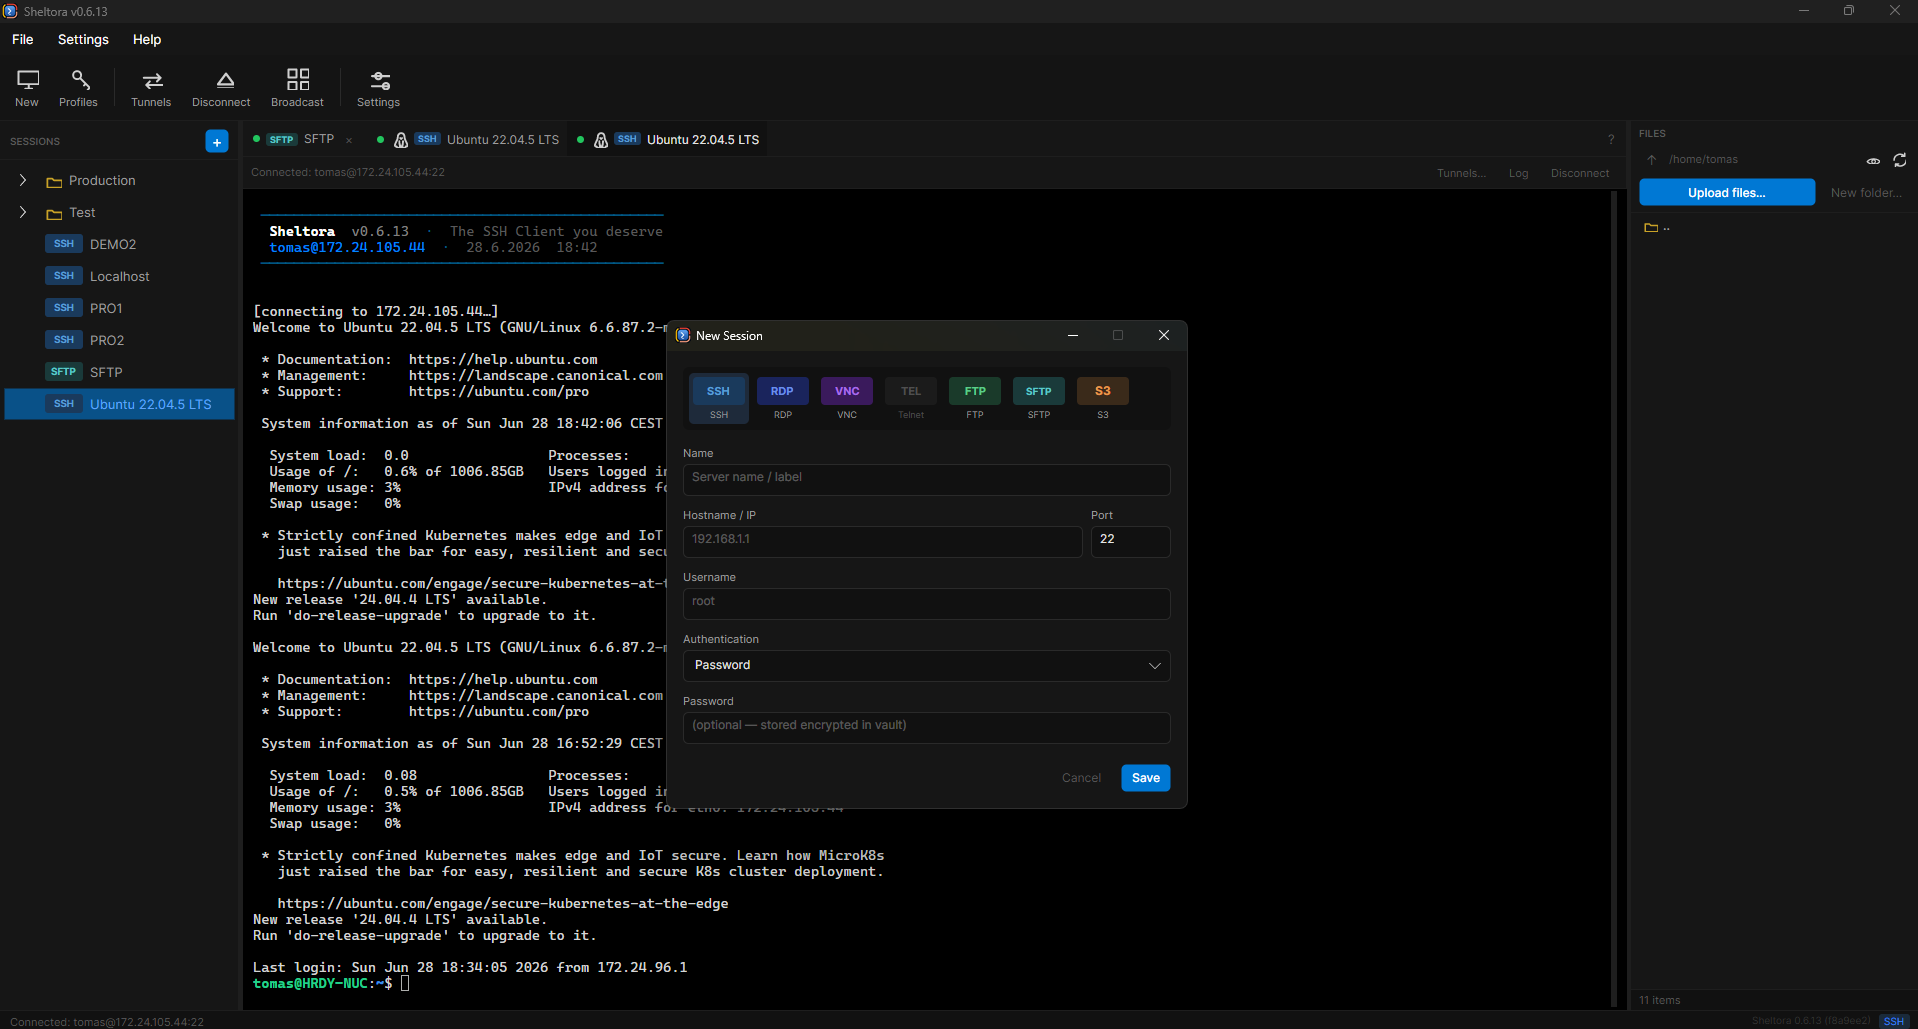The width and height of the screenshot is (1918, 1029).
Task: Select S3 protocol in New Session dialog
Action: 1103,398
